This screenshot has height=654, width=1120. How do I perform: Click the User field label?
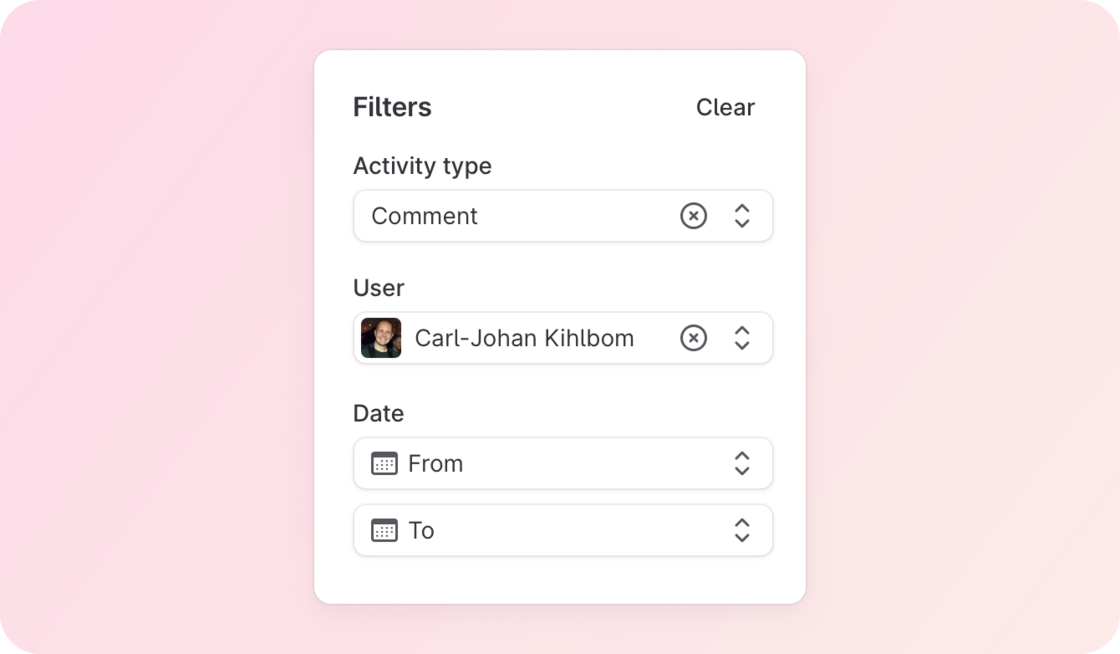point(379,288)
